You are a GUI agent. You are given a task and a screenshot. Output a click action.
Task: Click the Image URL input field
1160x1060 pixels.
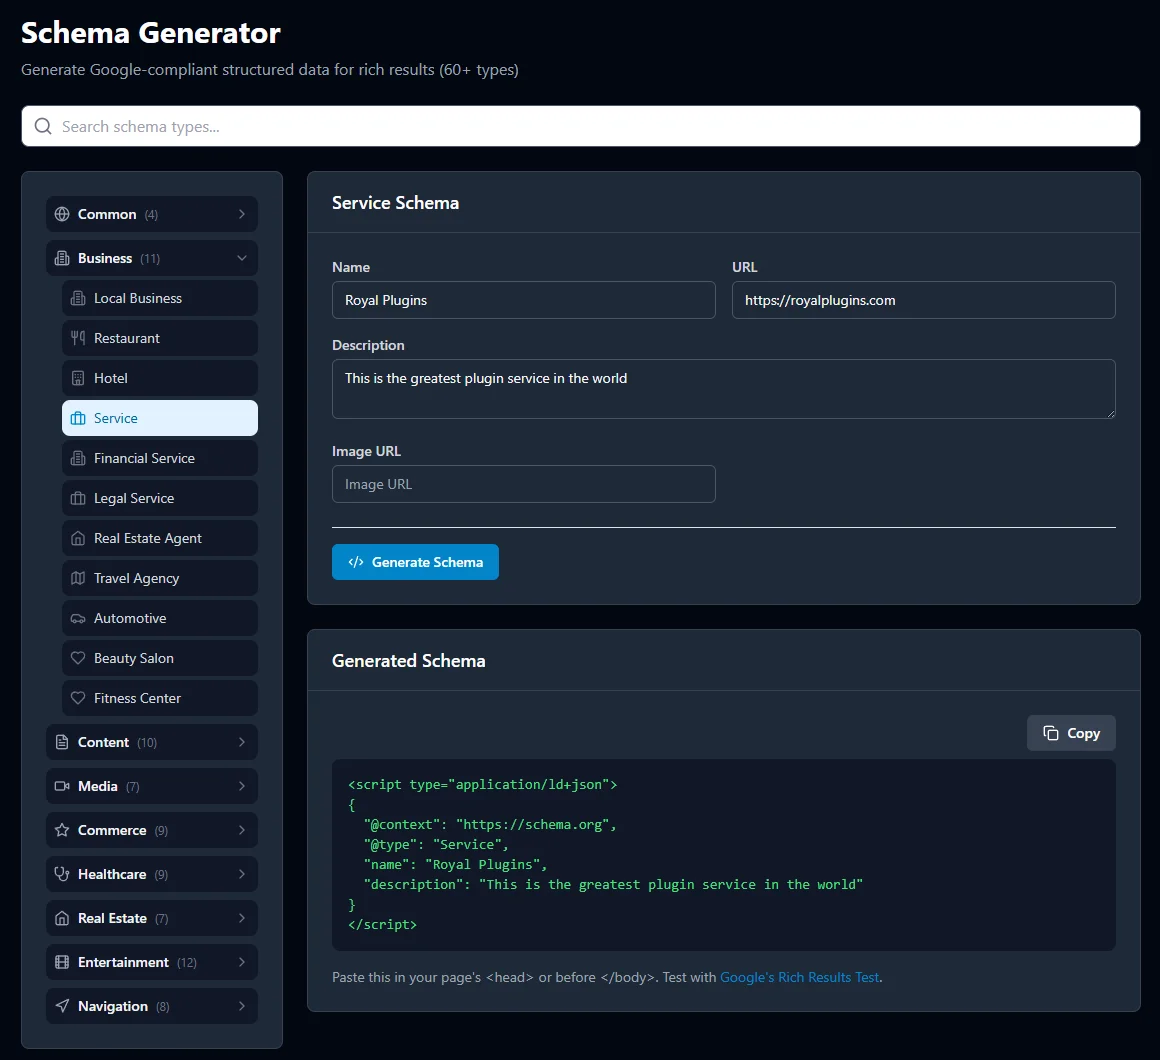[523, 483]
